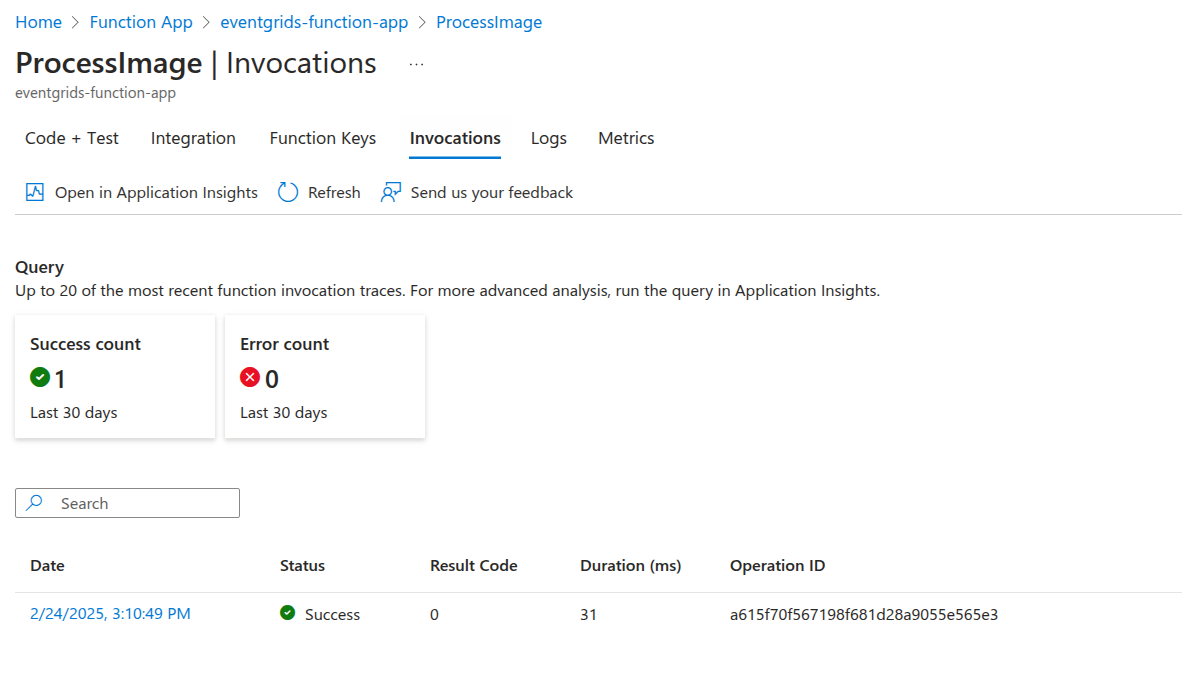Click the red error count icon
This screenshot has height=678, width=1182.
pos(250,377)
